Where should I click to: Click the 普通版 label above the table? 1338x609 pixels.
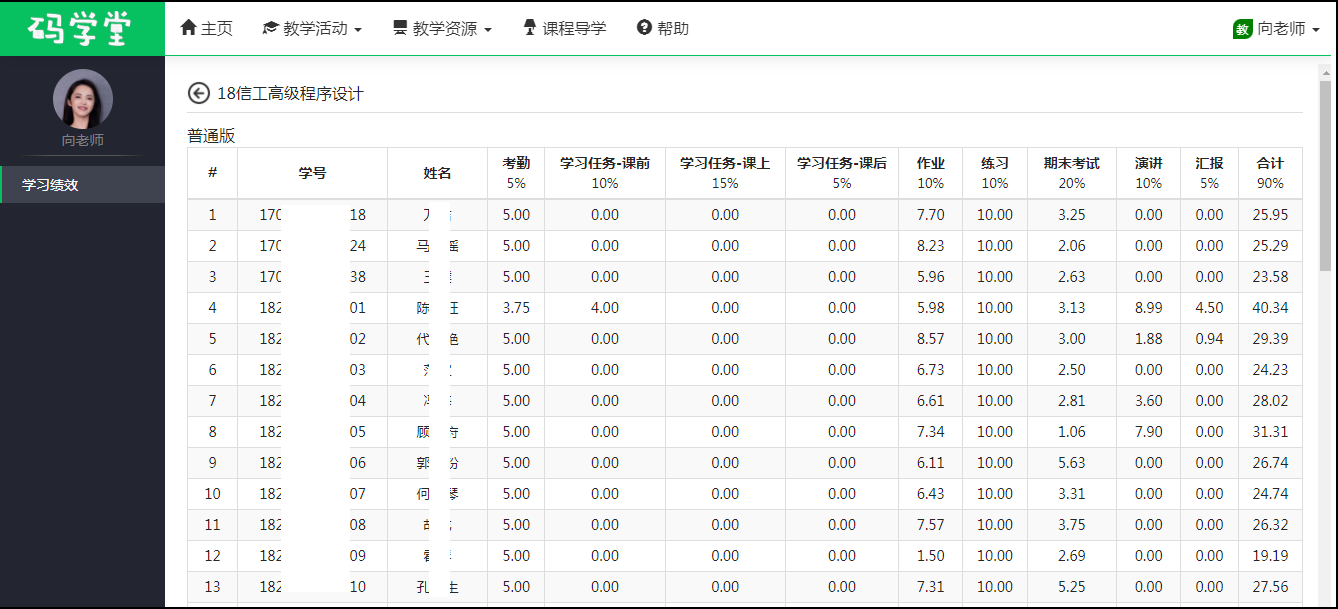click(x=211, y=136)
